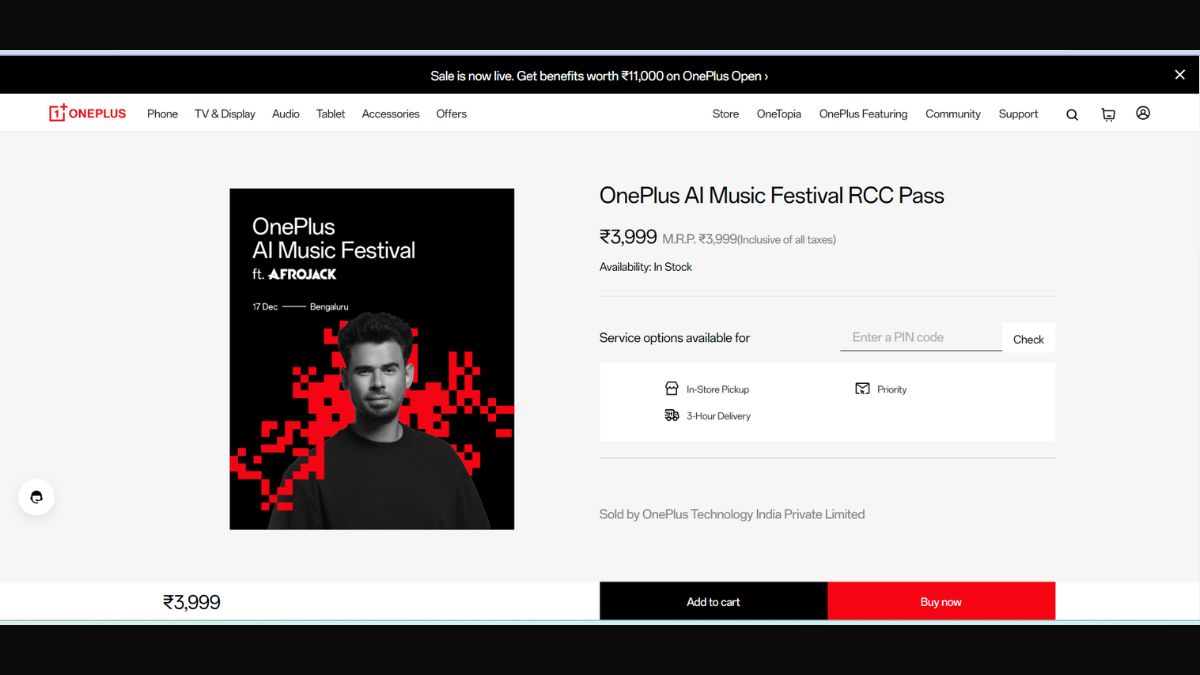This screenshot has width=1200, height=675.
Task: Focus the PIN code input field
Action: (x=921, y=338)
